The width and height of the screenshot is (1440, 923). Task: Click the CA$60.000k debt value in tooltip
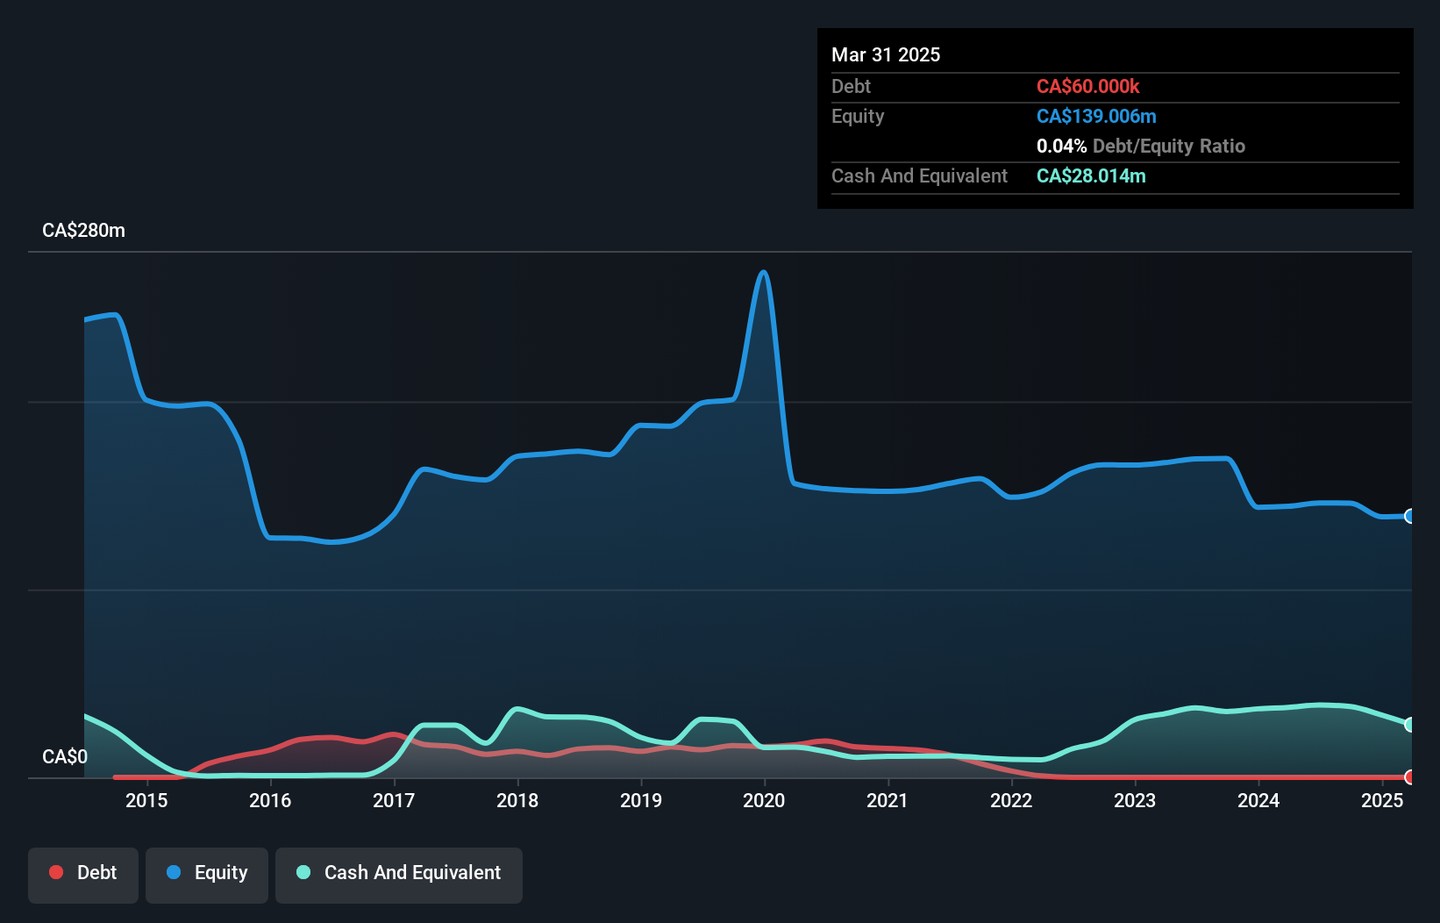[1088, 87]
